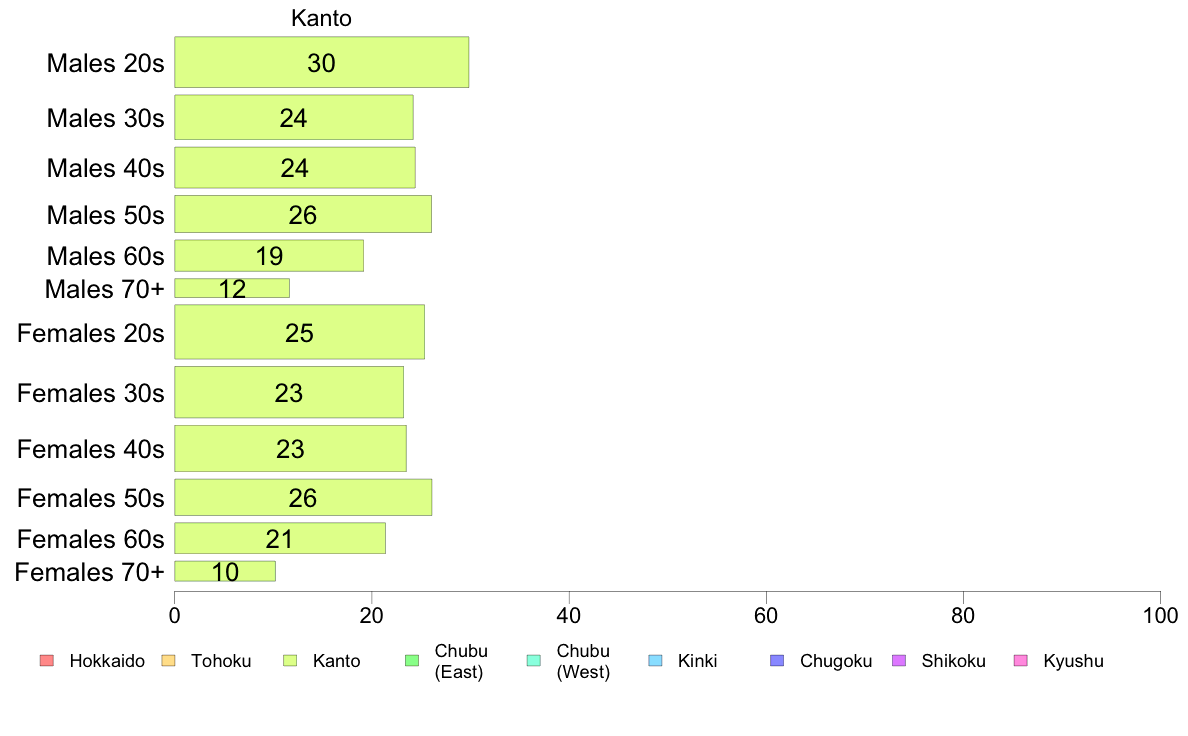Click the Males 60s bar showing 19
Screen dimensions: 1188x736
pos(269,255)
